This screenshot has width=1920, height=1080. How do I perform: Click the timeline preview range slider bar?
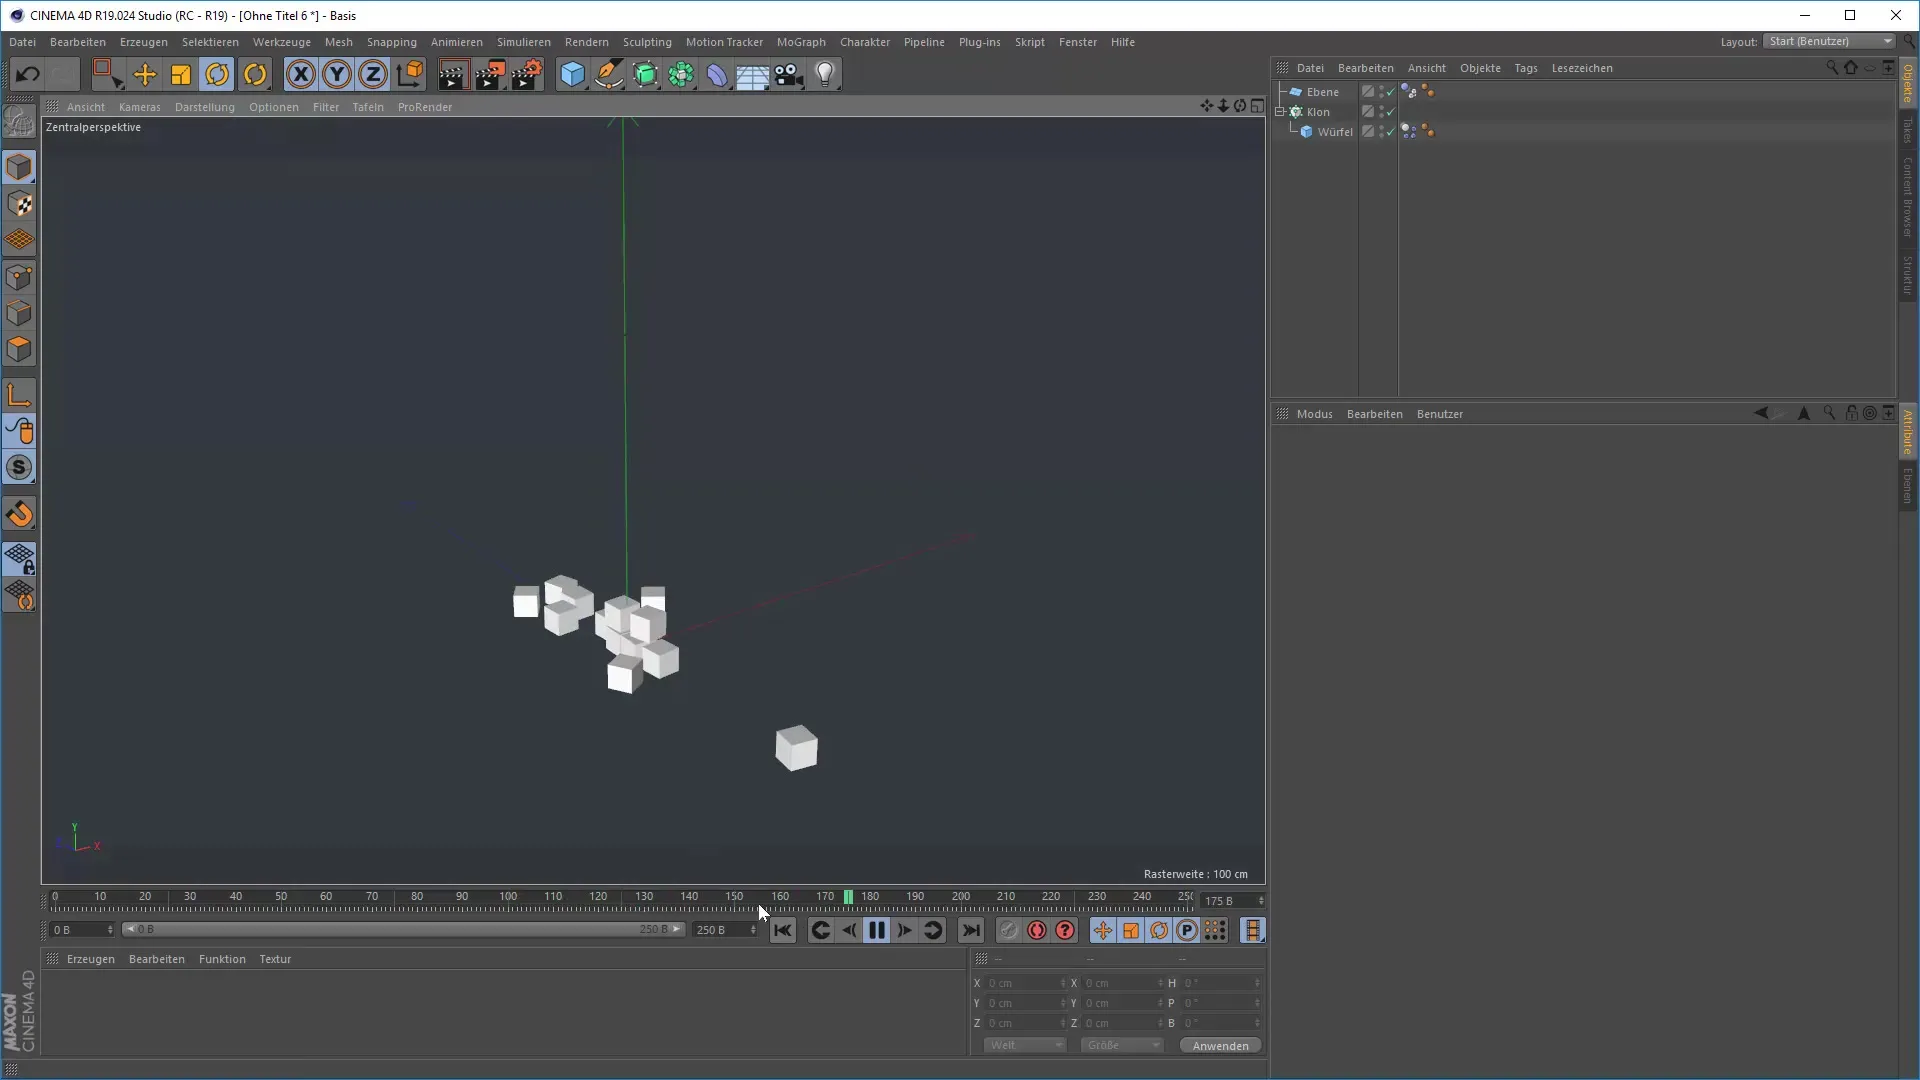402,930
